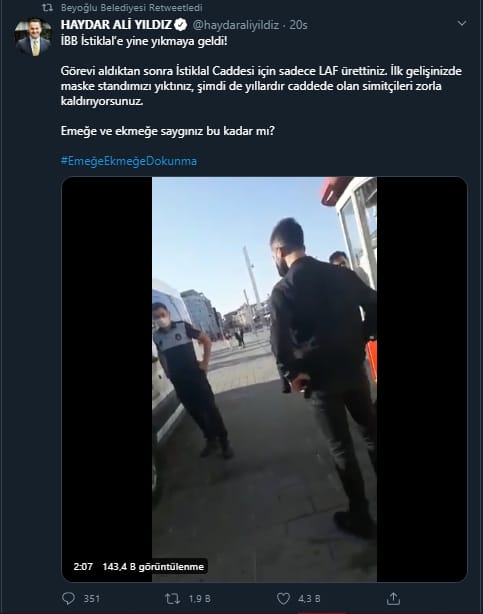This screenshot has height=614, width=483.
Task: Open the share upload icon
Action: click(393, 598)
